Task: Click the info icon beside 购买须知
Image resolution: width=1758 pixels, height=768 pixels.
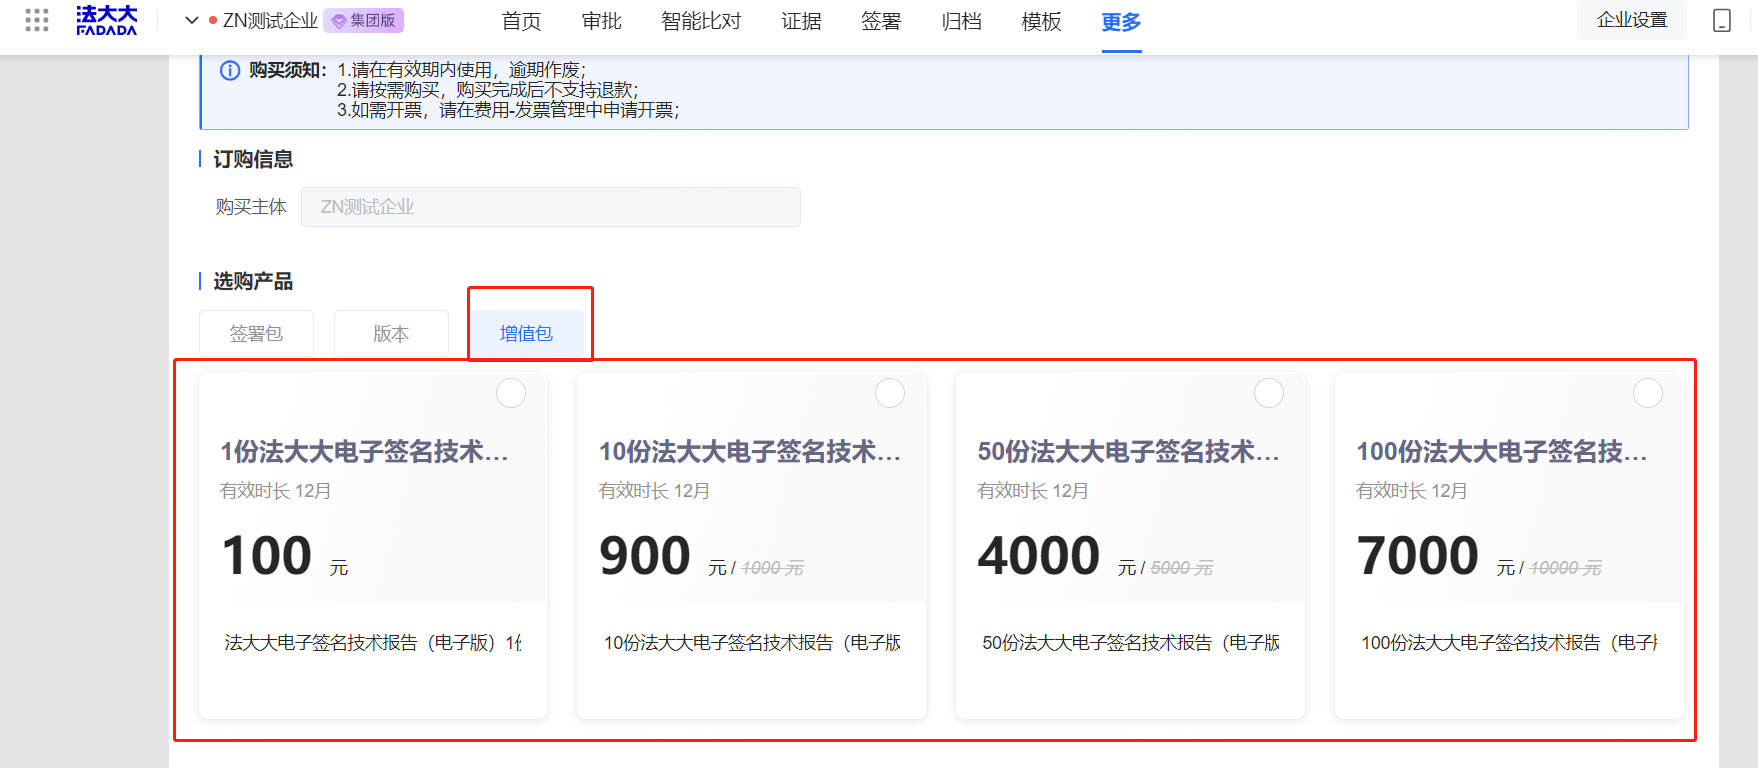Action: pos(230,70)
